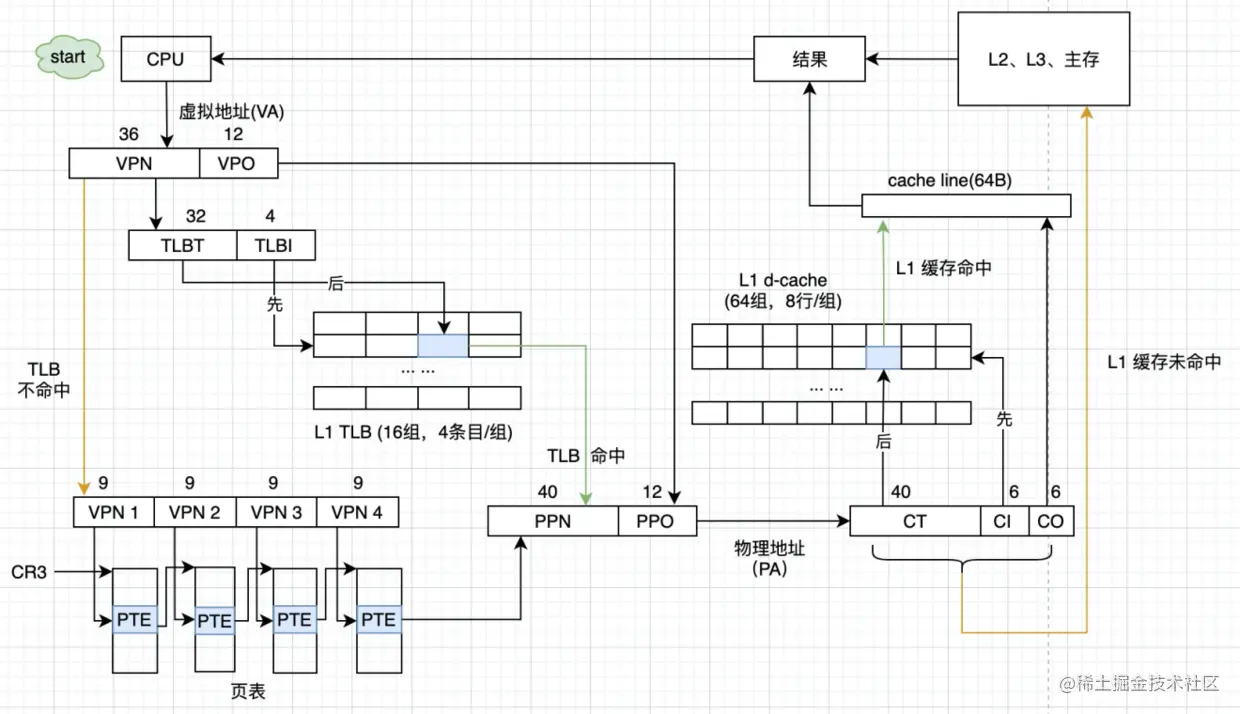The width and height of the screenshot is (1240, 714).
Task: Select the 结果 box
Action: pyautogui.click(x=810, y=59)
